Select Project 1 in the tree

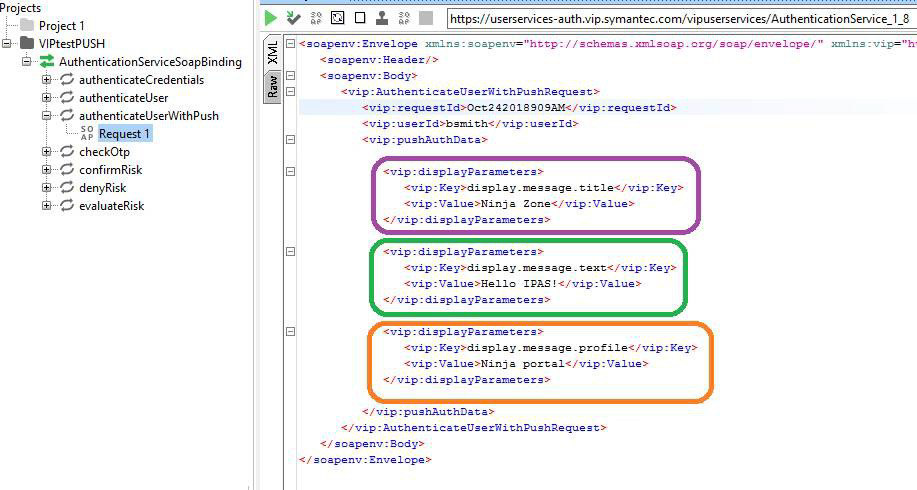click(61, 26)
